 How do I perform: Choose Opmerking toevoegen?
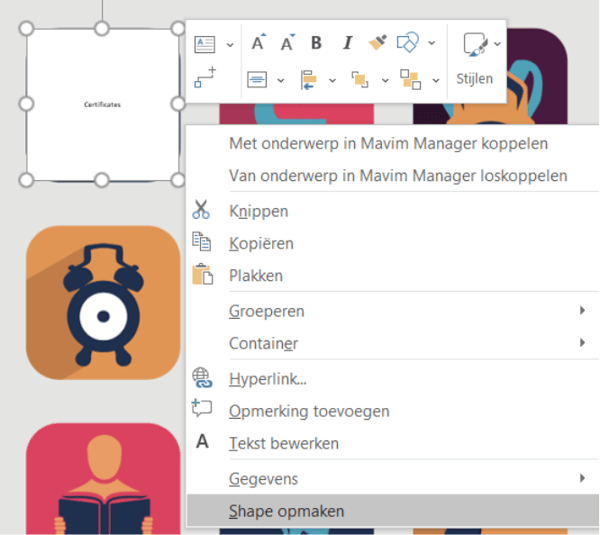click(x=309, y=411)
